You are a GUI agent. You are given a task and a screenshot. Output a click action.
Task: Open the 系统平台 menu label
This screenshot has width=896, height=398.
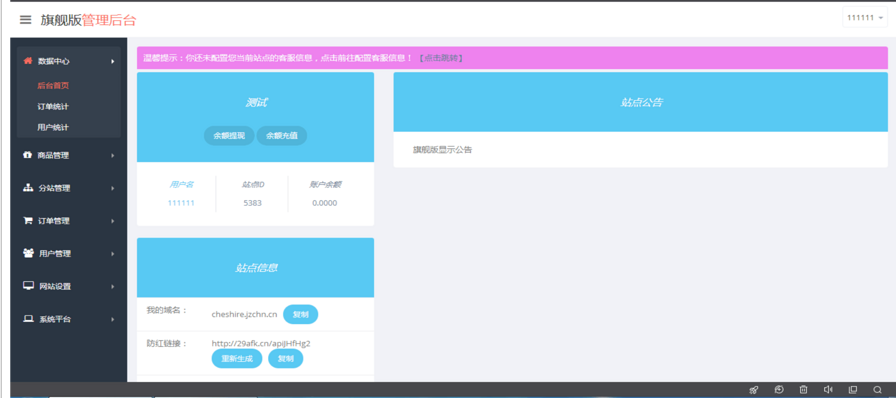tap(55, 319)
